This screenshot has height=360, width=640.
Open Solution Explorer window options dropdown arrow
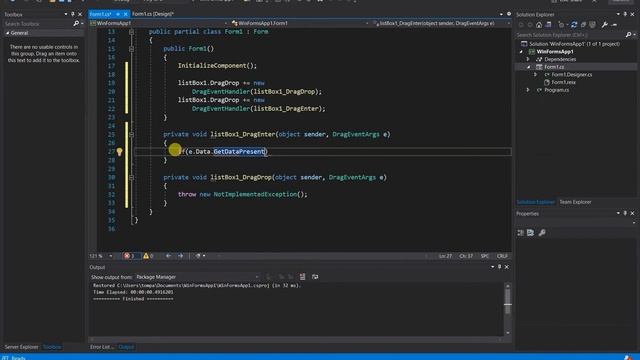tap(618, 14)
